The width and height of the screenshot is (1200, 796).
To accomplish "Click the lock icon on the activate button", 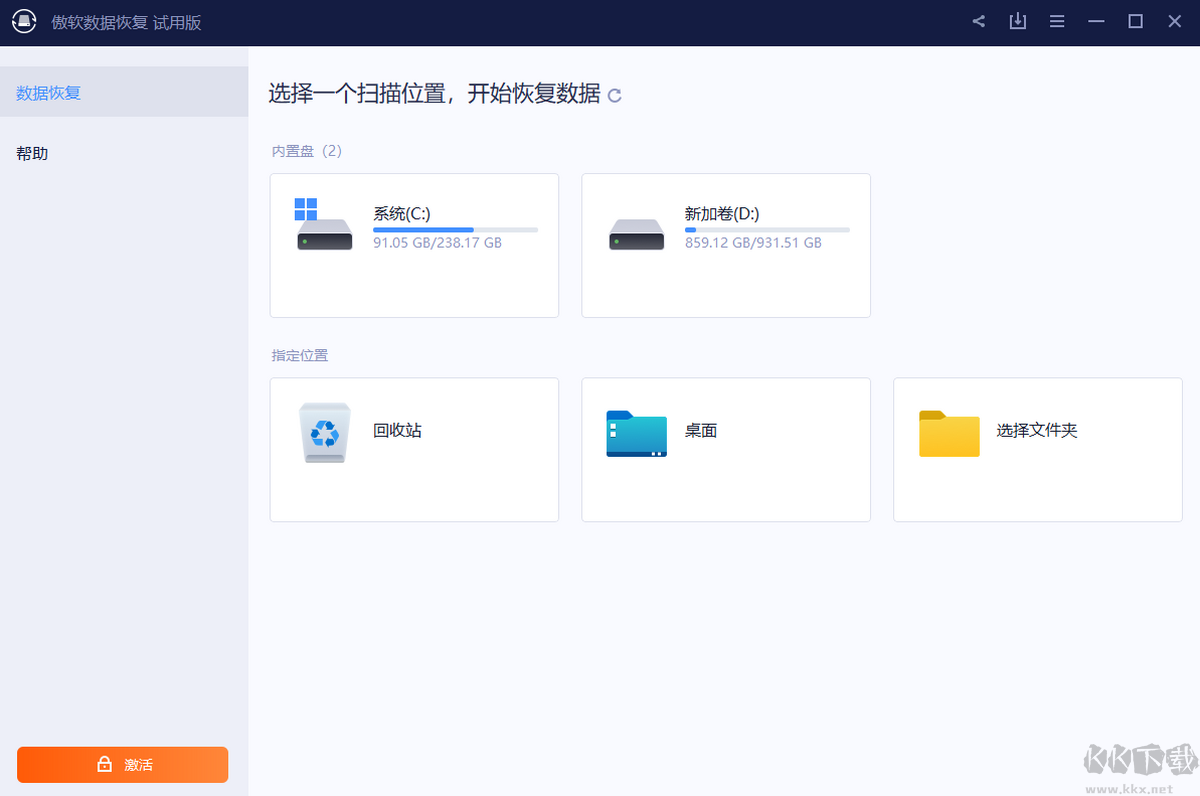I will pos(104,765).
